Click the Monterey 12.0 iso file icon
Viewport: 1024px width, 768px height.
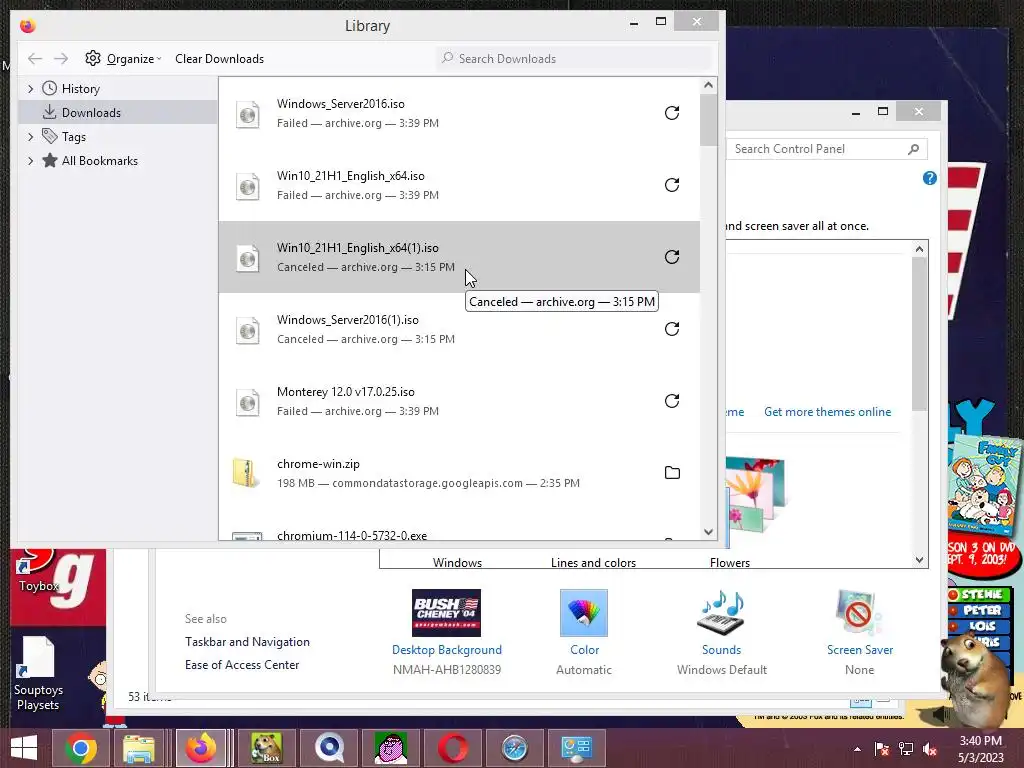tap(248, 402)
